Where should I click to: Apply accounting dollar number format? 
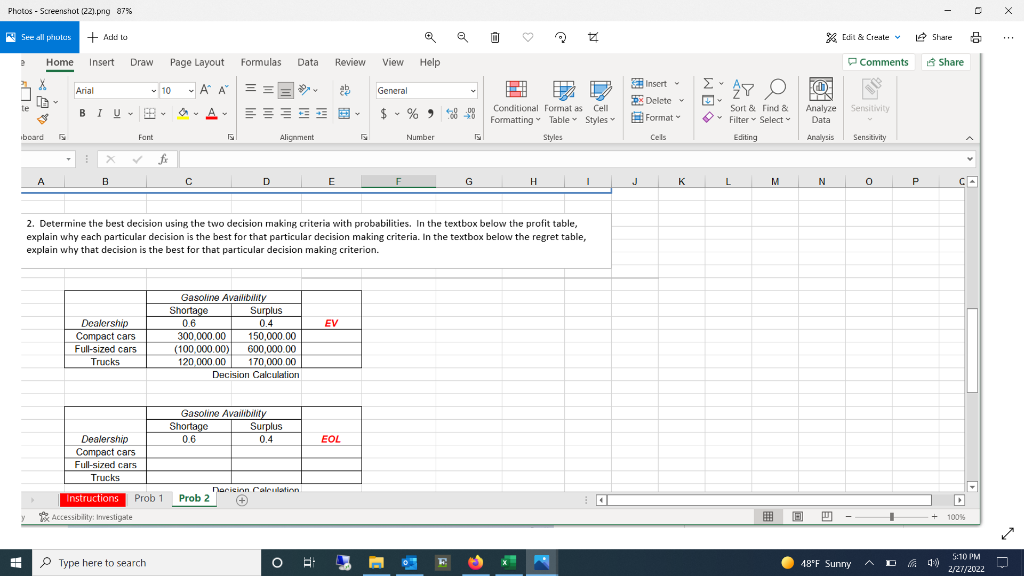point(384,113)
